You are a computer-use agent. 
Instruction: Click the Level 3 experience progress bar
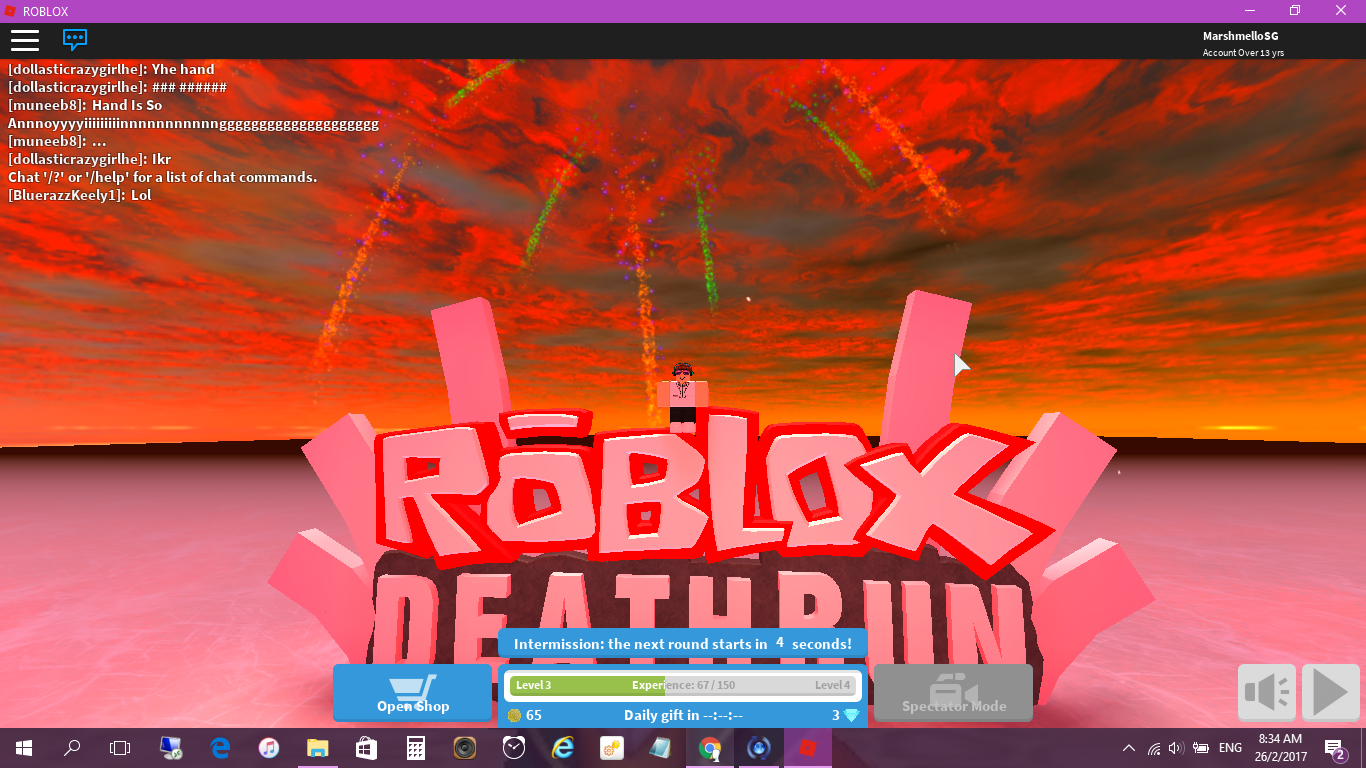click(682, 685)
